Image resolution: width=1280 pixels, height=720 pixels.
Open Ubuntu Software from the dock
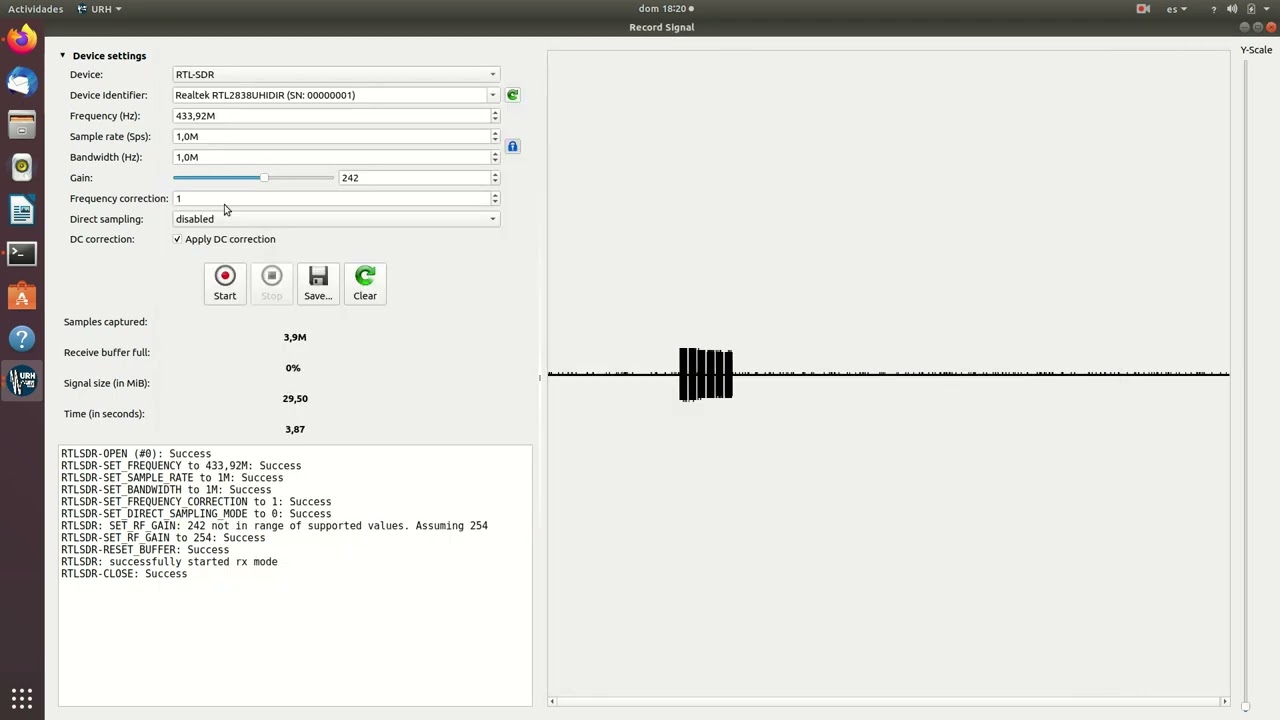[22, 296]
